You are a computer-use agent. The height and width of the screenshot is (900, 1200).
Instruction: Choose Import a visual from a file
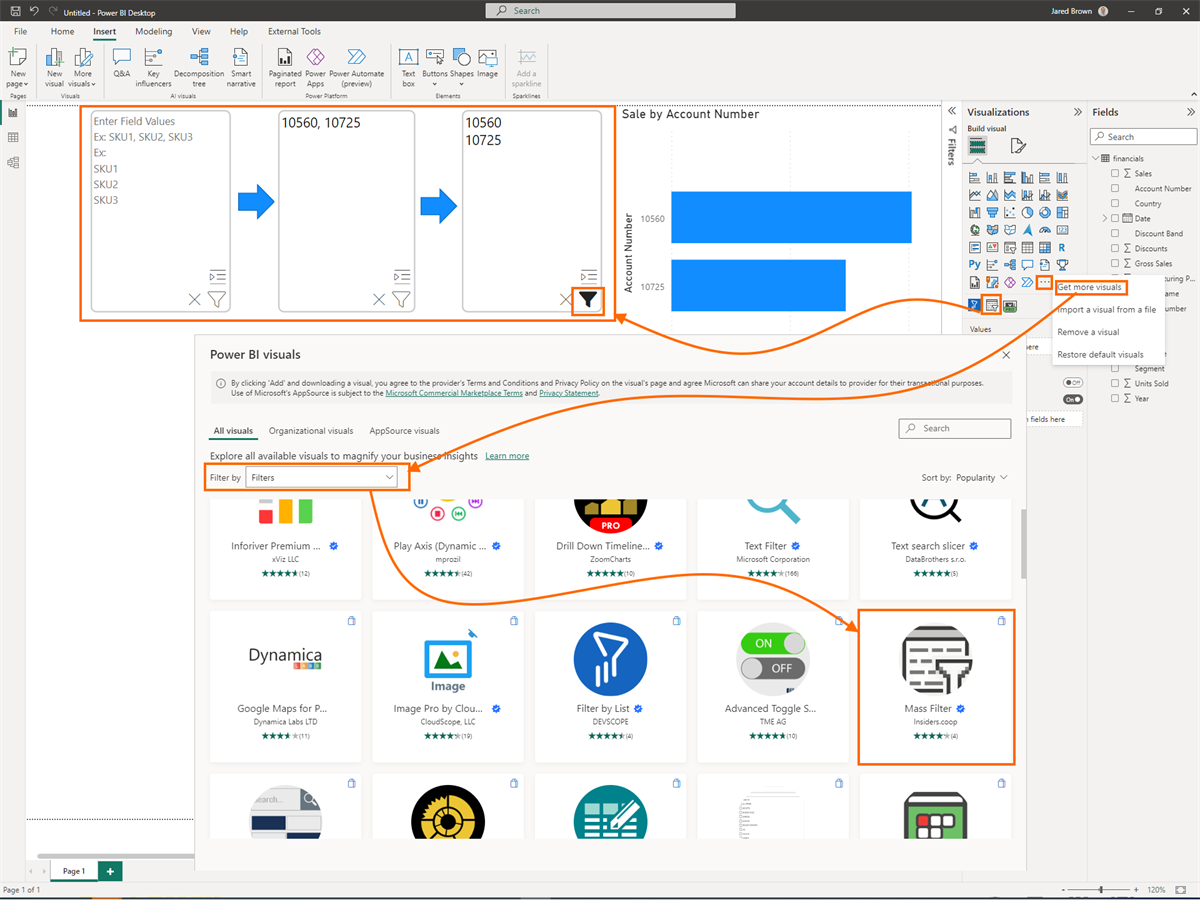1106,310
